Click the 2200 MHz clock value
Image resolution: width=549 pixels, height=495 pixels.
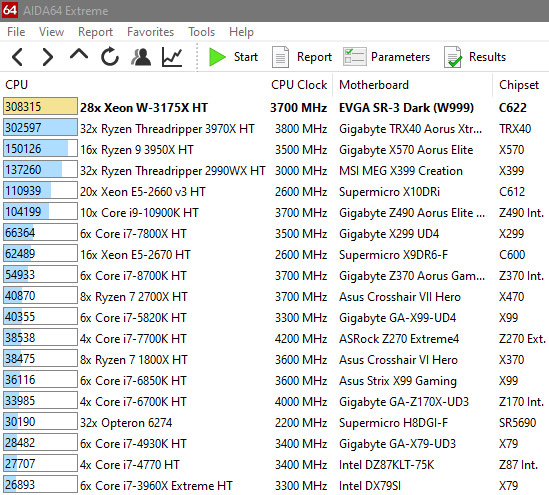(301, 423)
